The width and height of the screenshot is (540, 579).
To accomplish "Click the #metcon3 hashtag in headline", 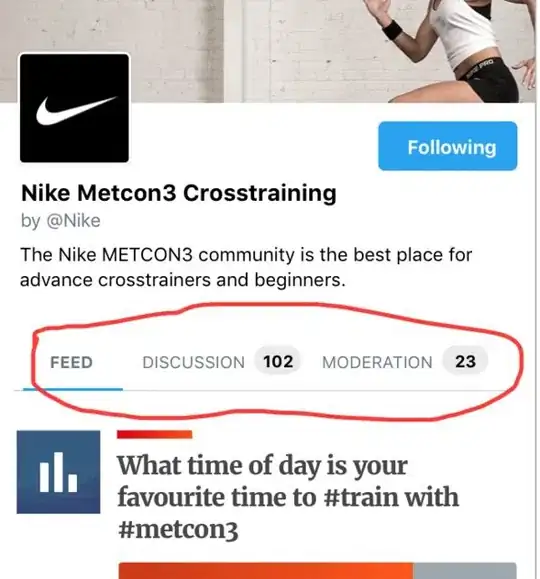I will coord(178,529).
